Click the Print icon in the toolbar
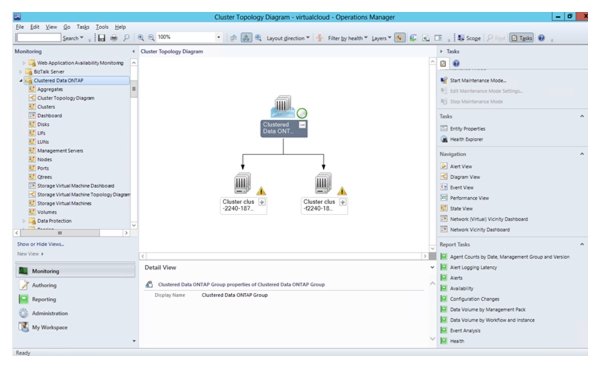This screenshot has height=369, width=601. (114, 38)
